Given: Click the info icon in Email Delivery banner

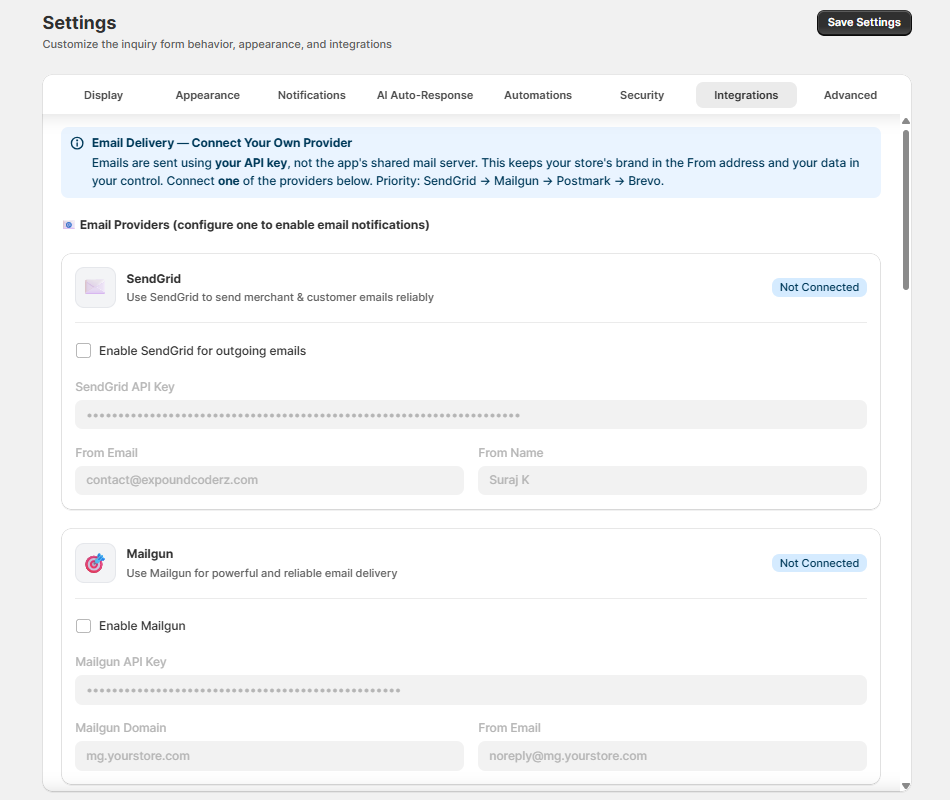Looking at the screenshot, I should 77,143.
